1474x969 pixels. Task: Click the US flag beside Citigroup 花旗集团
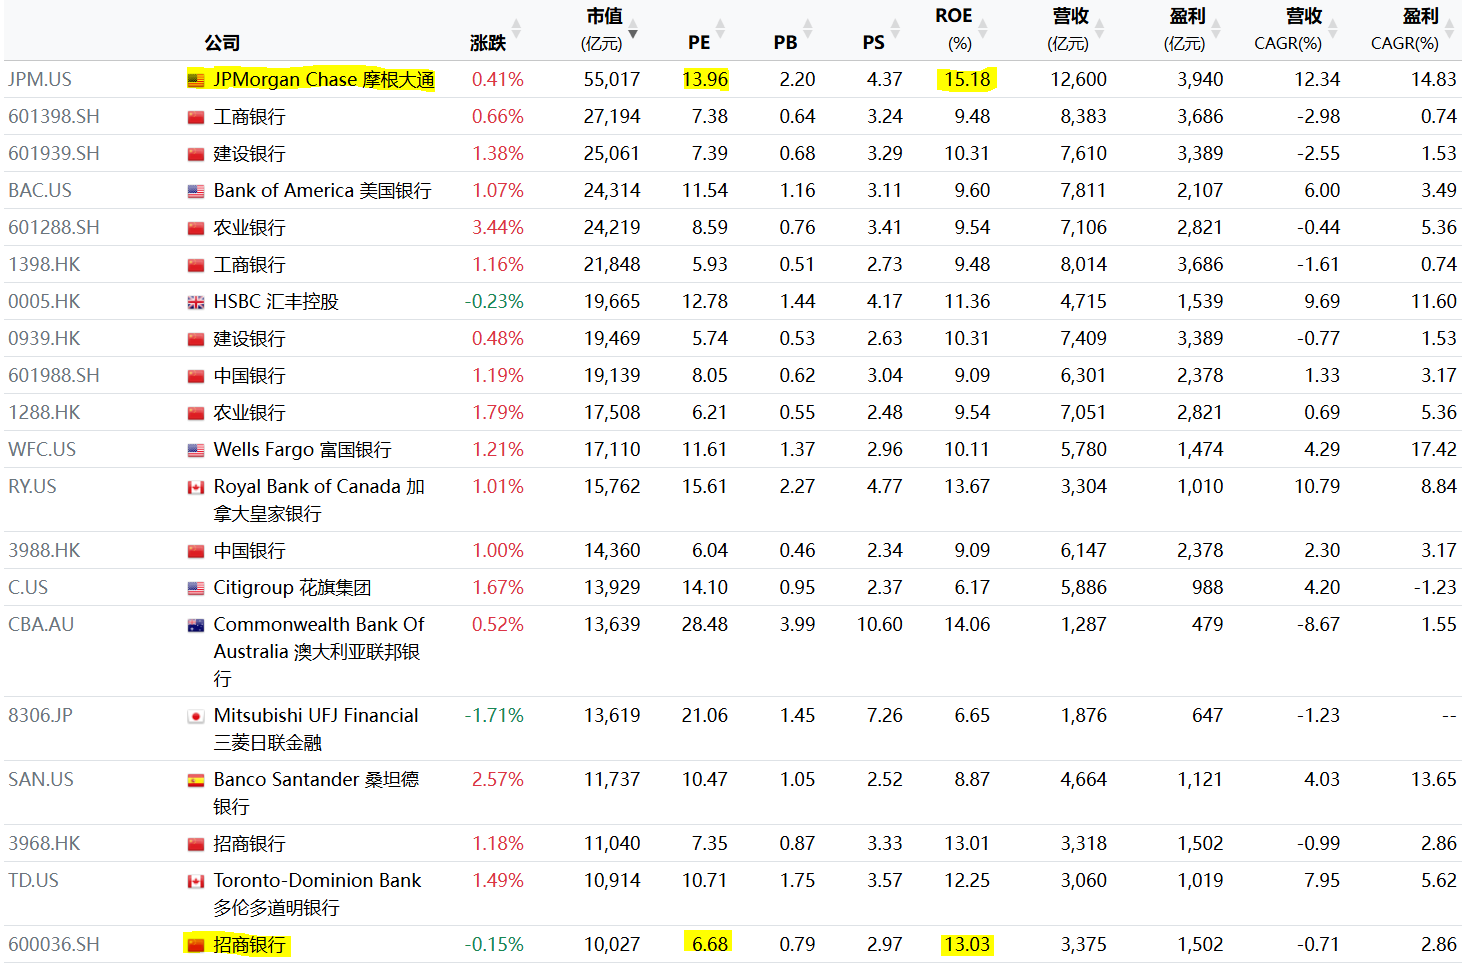coord(196,588)
